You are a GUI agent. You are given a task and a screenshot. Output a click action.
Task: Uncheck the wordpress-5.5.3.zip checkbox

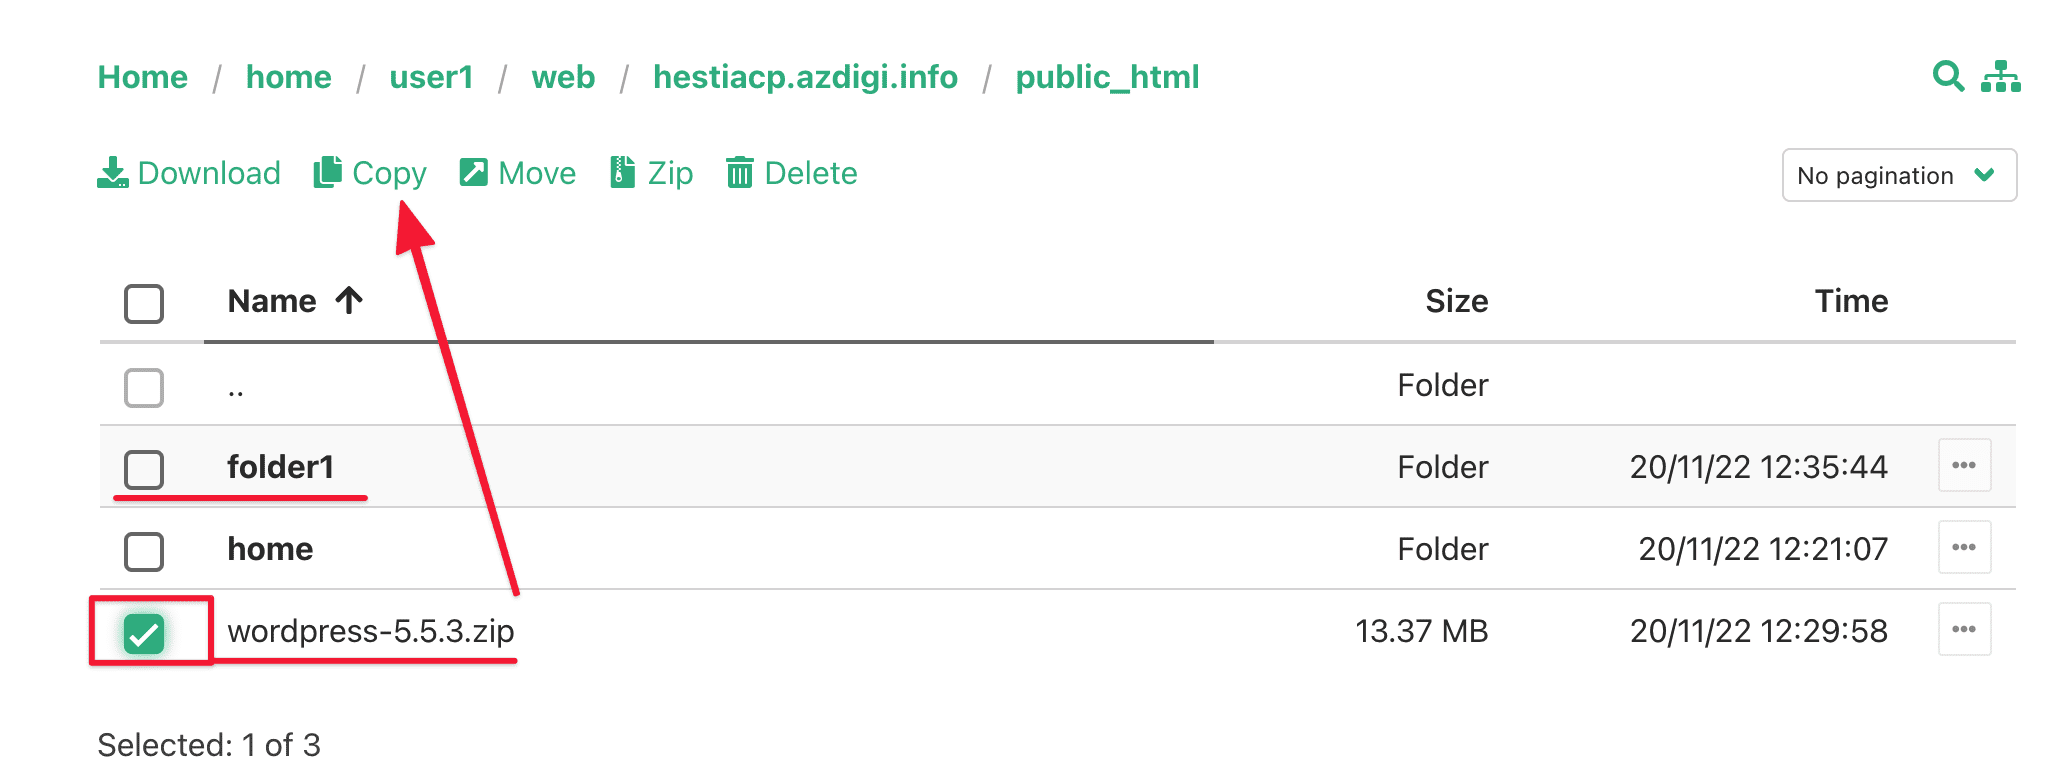(144, 633)
